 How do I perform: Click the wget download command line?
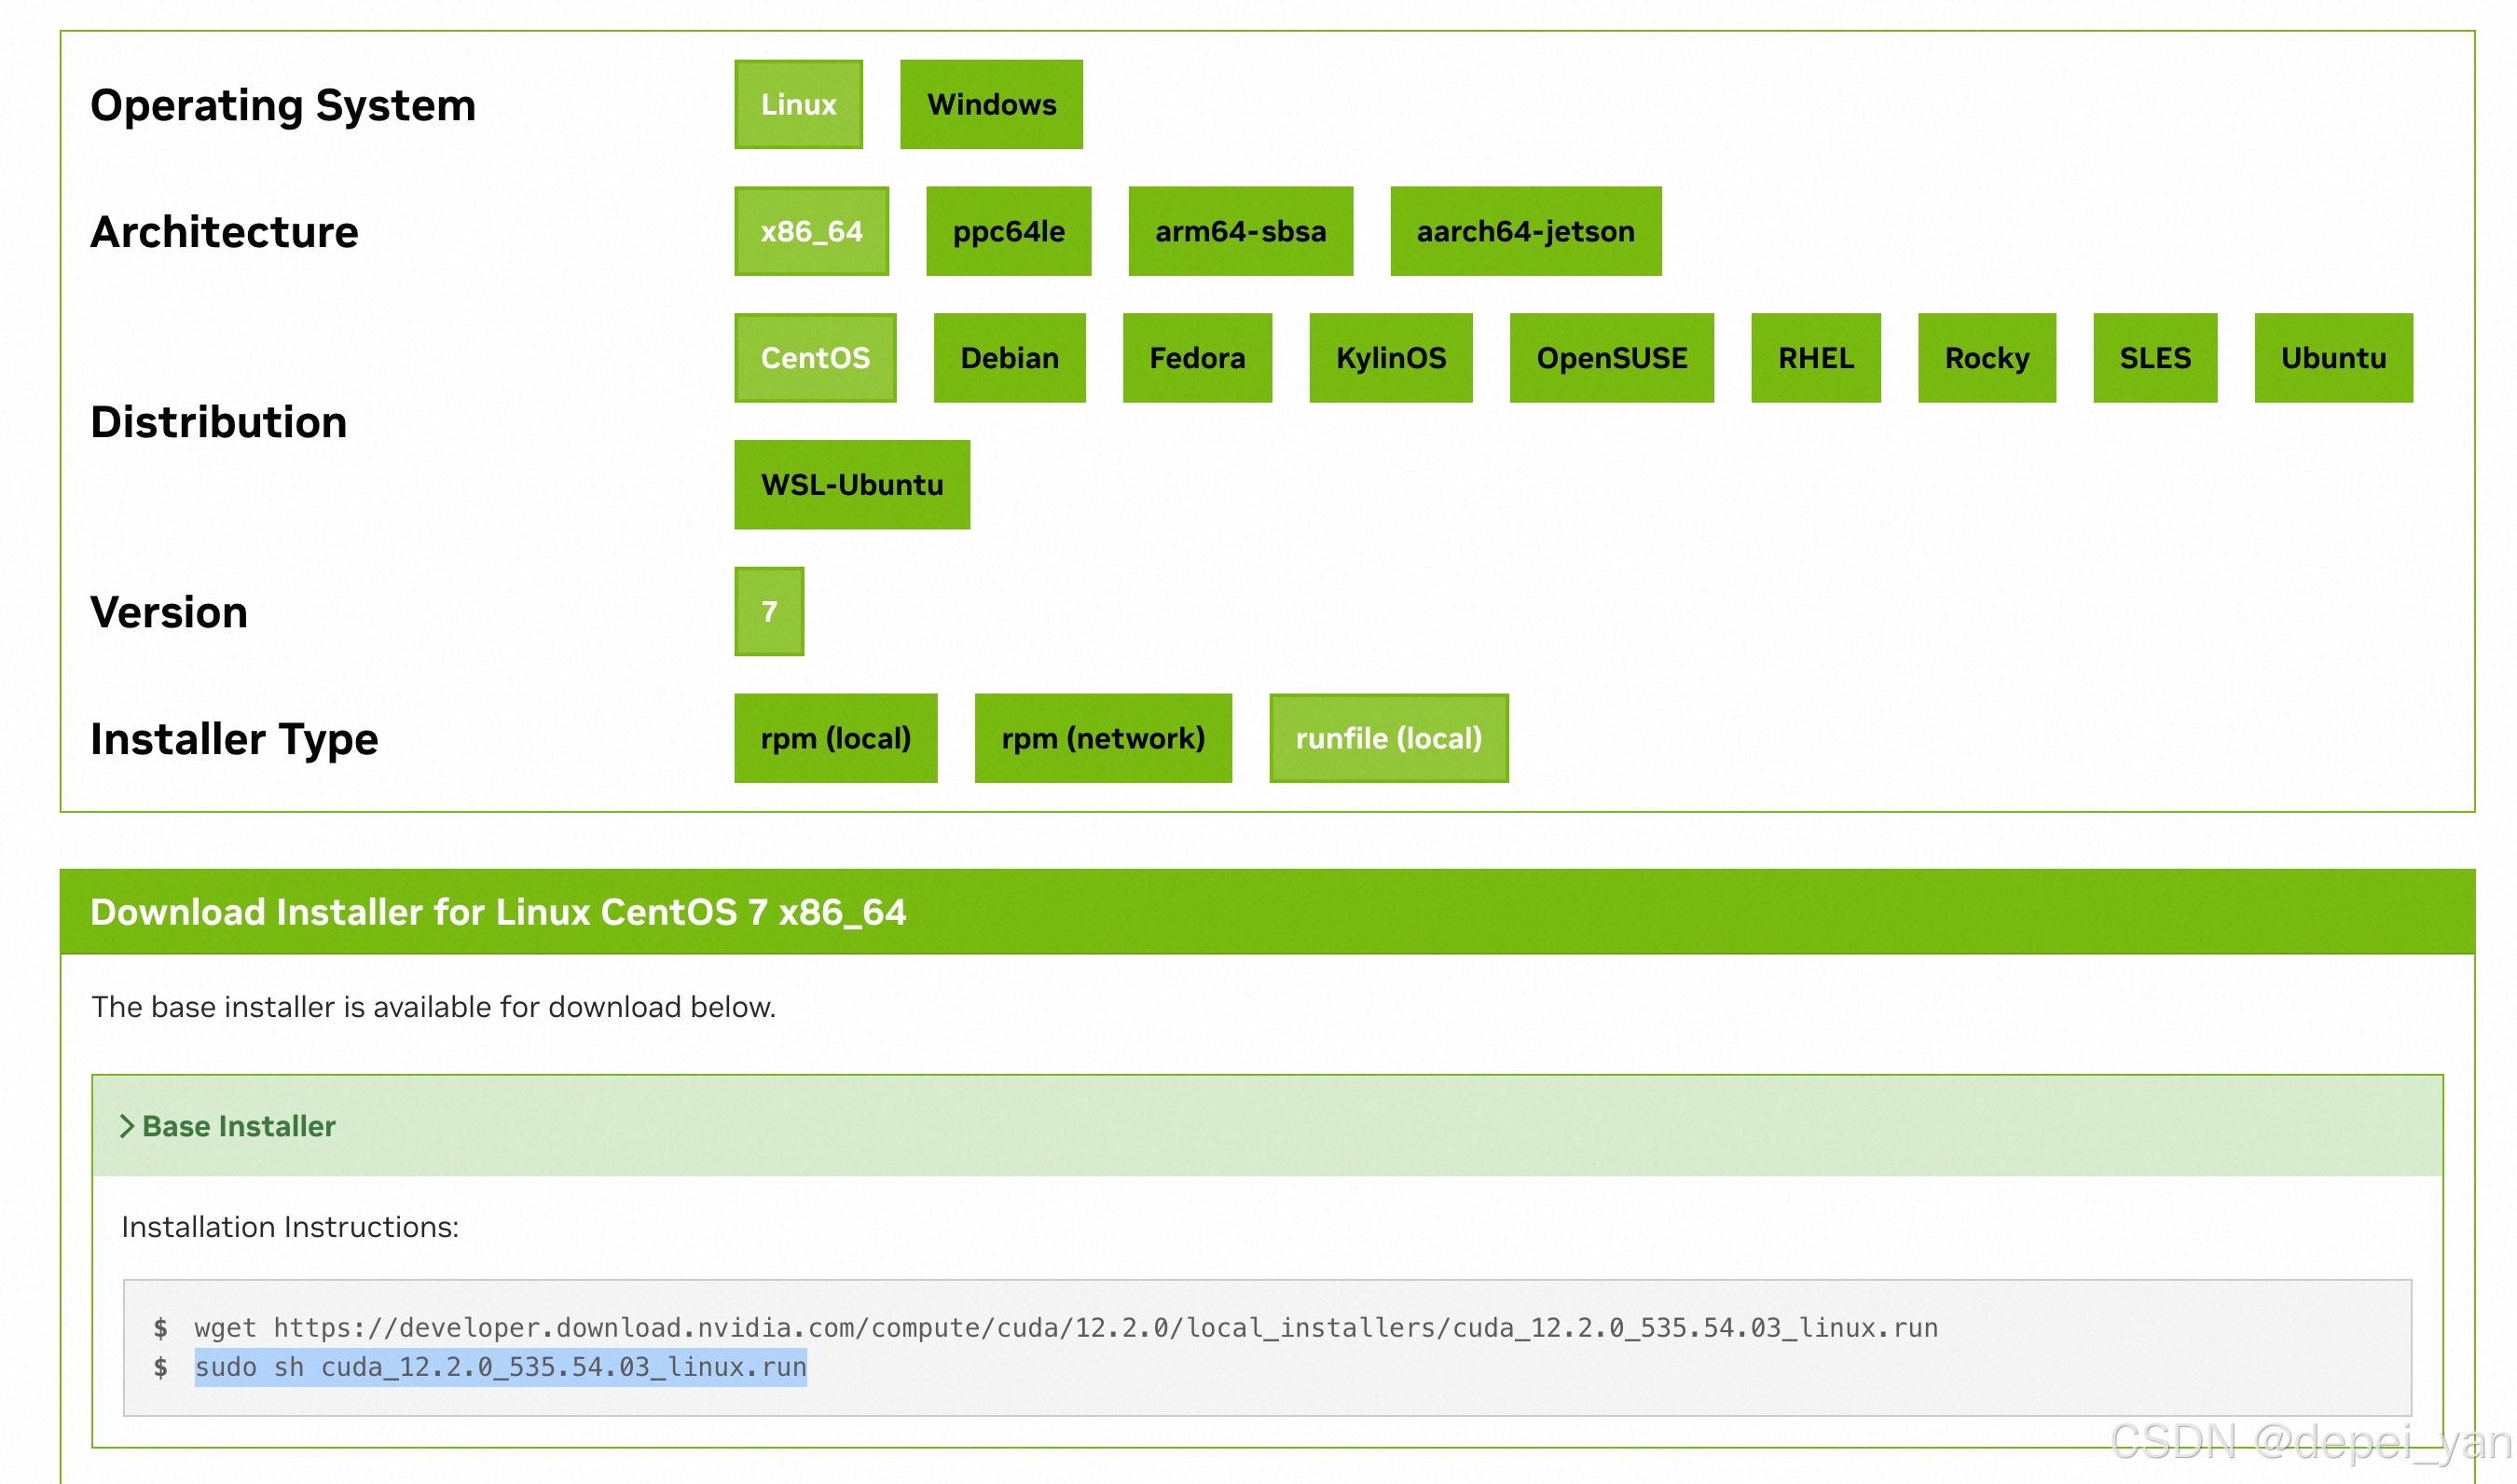pos(1066,1328)
